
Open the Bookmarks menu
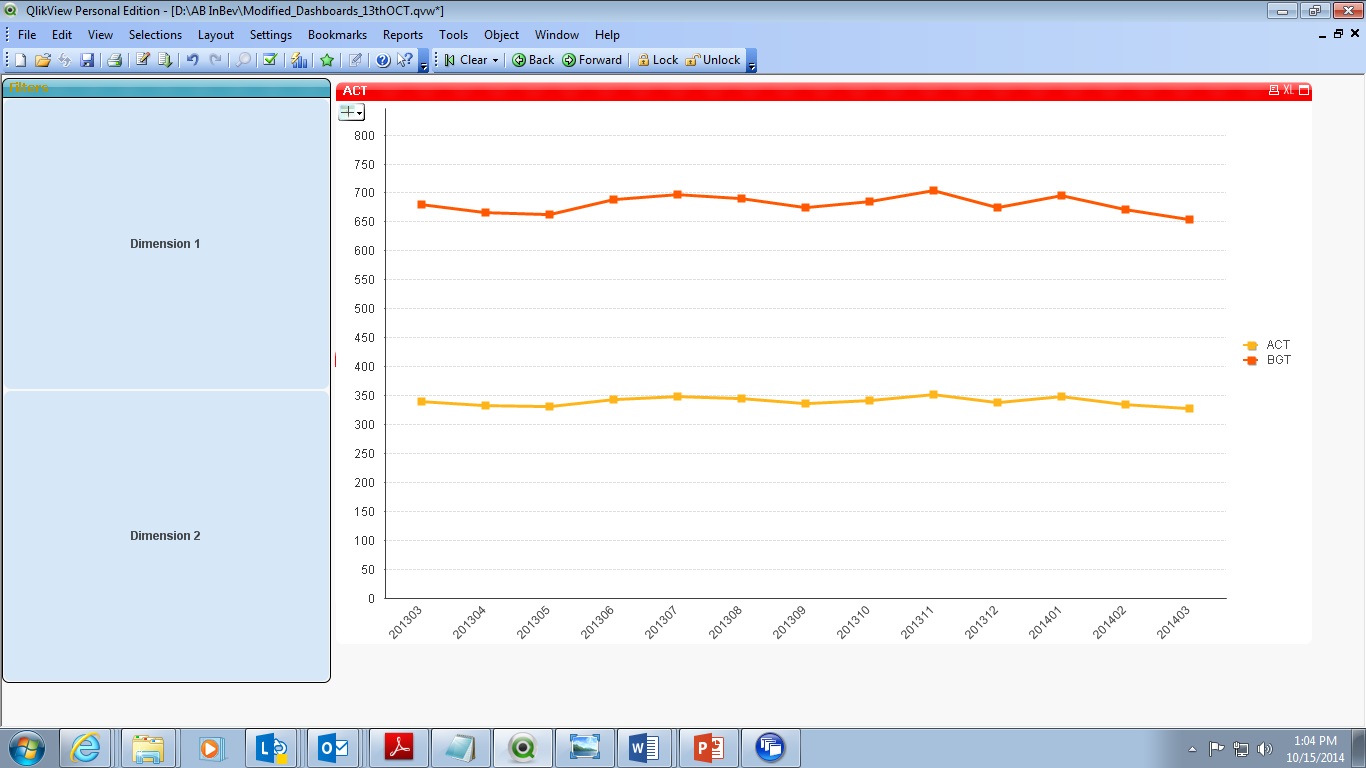click(x=337, y=34)
